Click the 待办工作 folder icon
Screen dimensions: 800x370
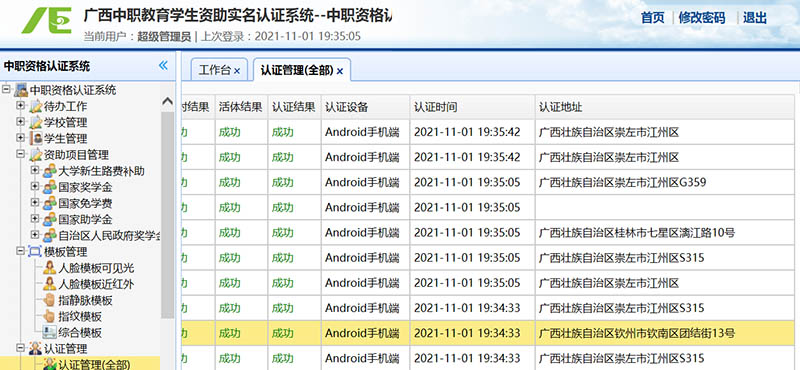[36, 107]
